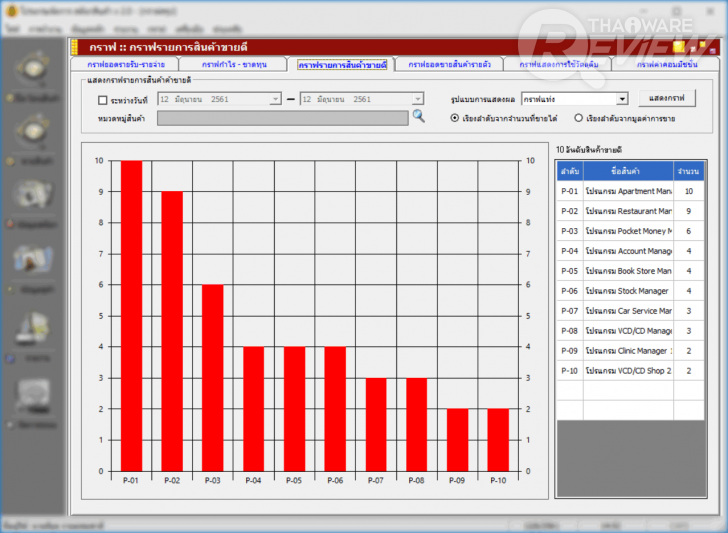728x533 pixels.
Task: Open the end date dropdown picker
Action: click(417, 99)
